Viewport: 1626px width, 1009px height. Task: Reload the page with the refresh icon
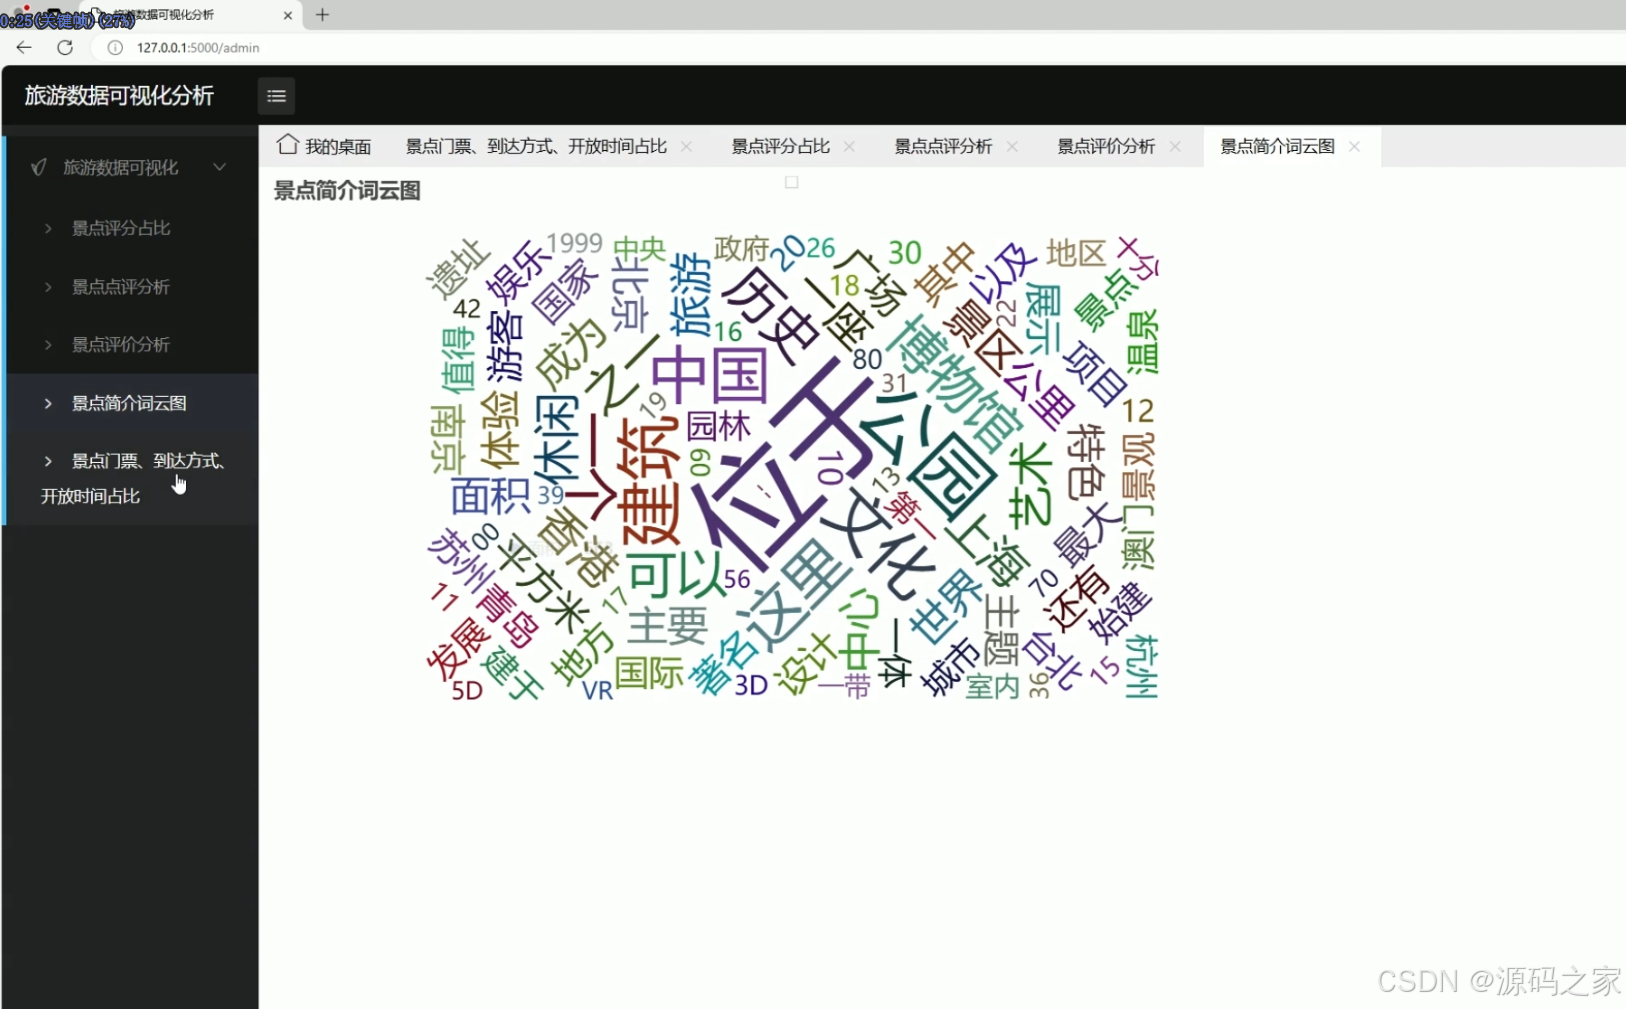tap(65, 47)
